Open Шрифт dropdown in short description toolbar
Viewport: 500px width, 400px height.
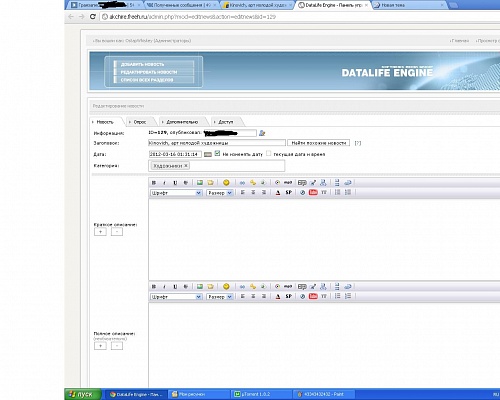click(x=176, y=193)
